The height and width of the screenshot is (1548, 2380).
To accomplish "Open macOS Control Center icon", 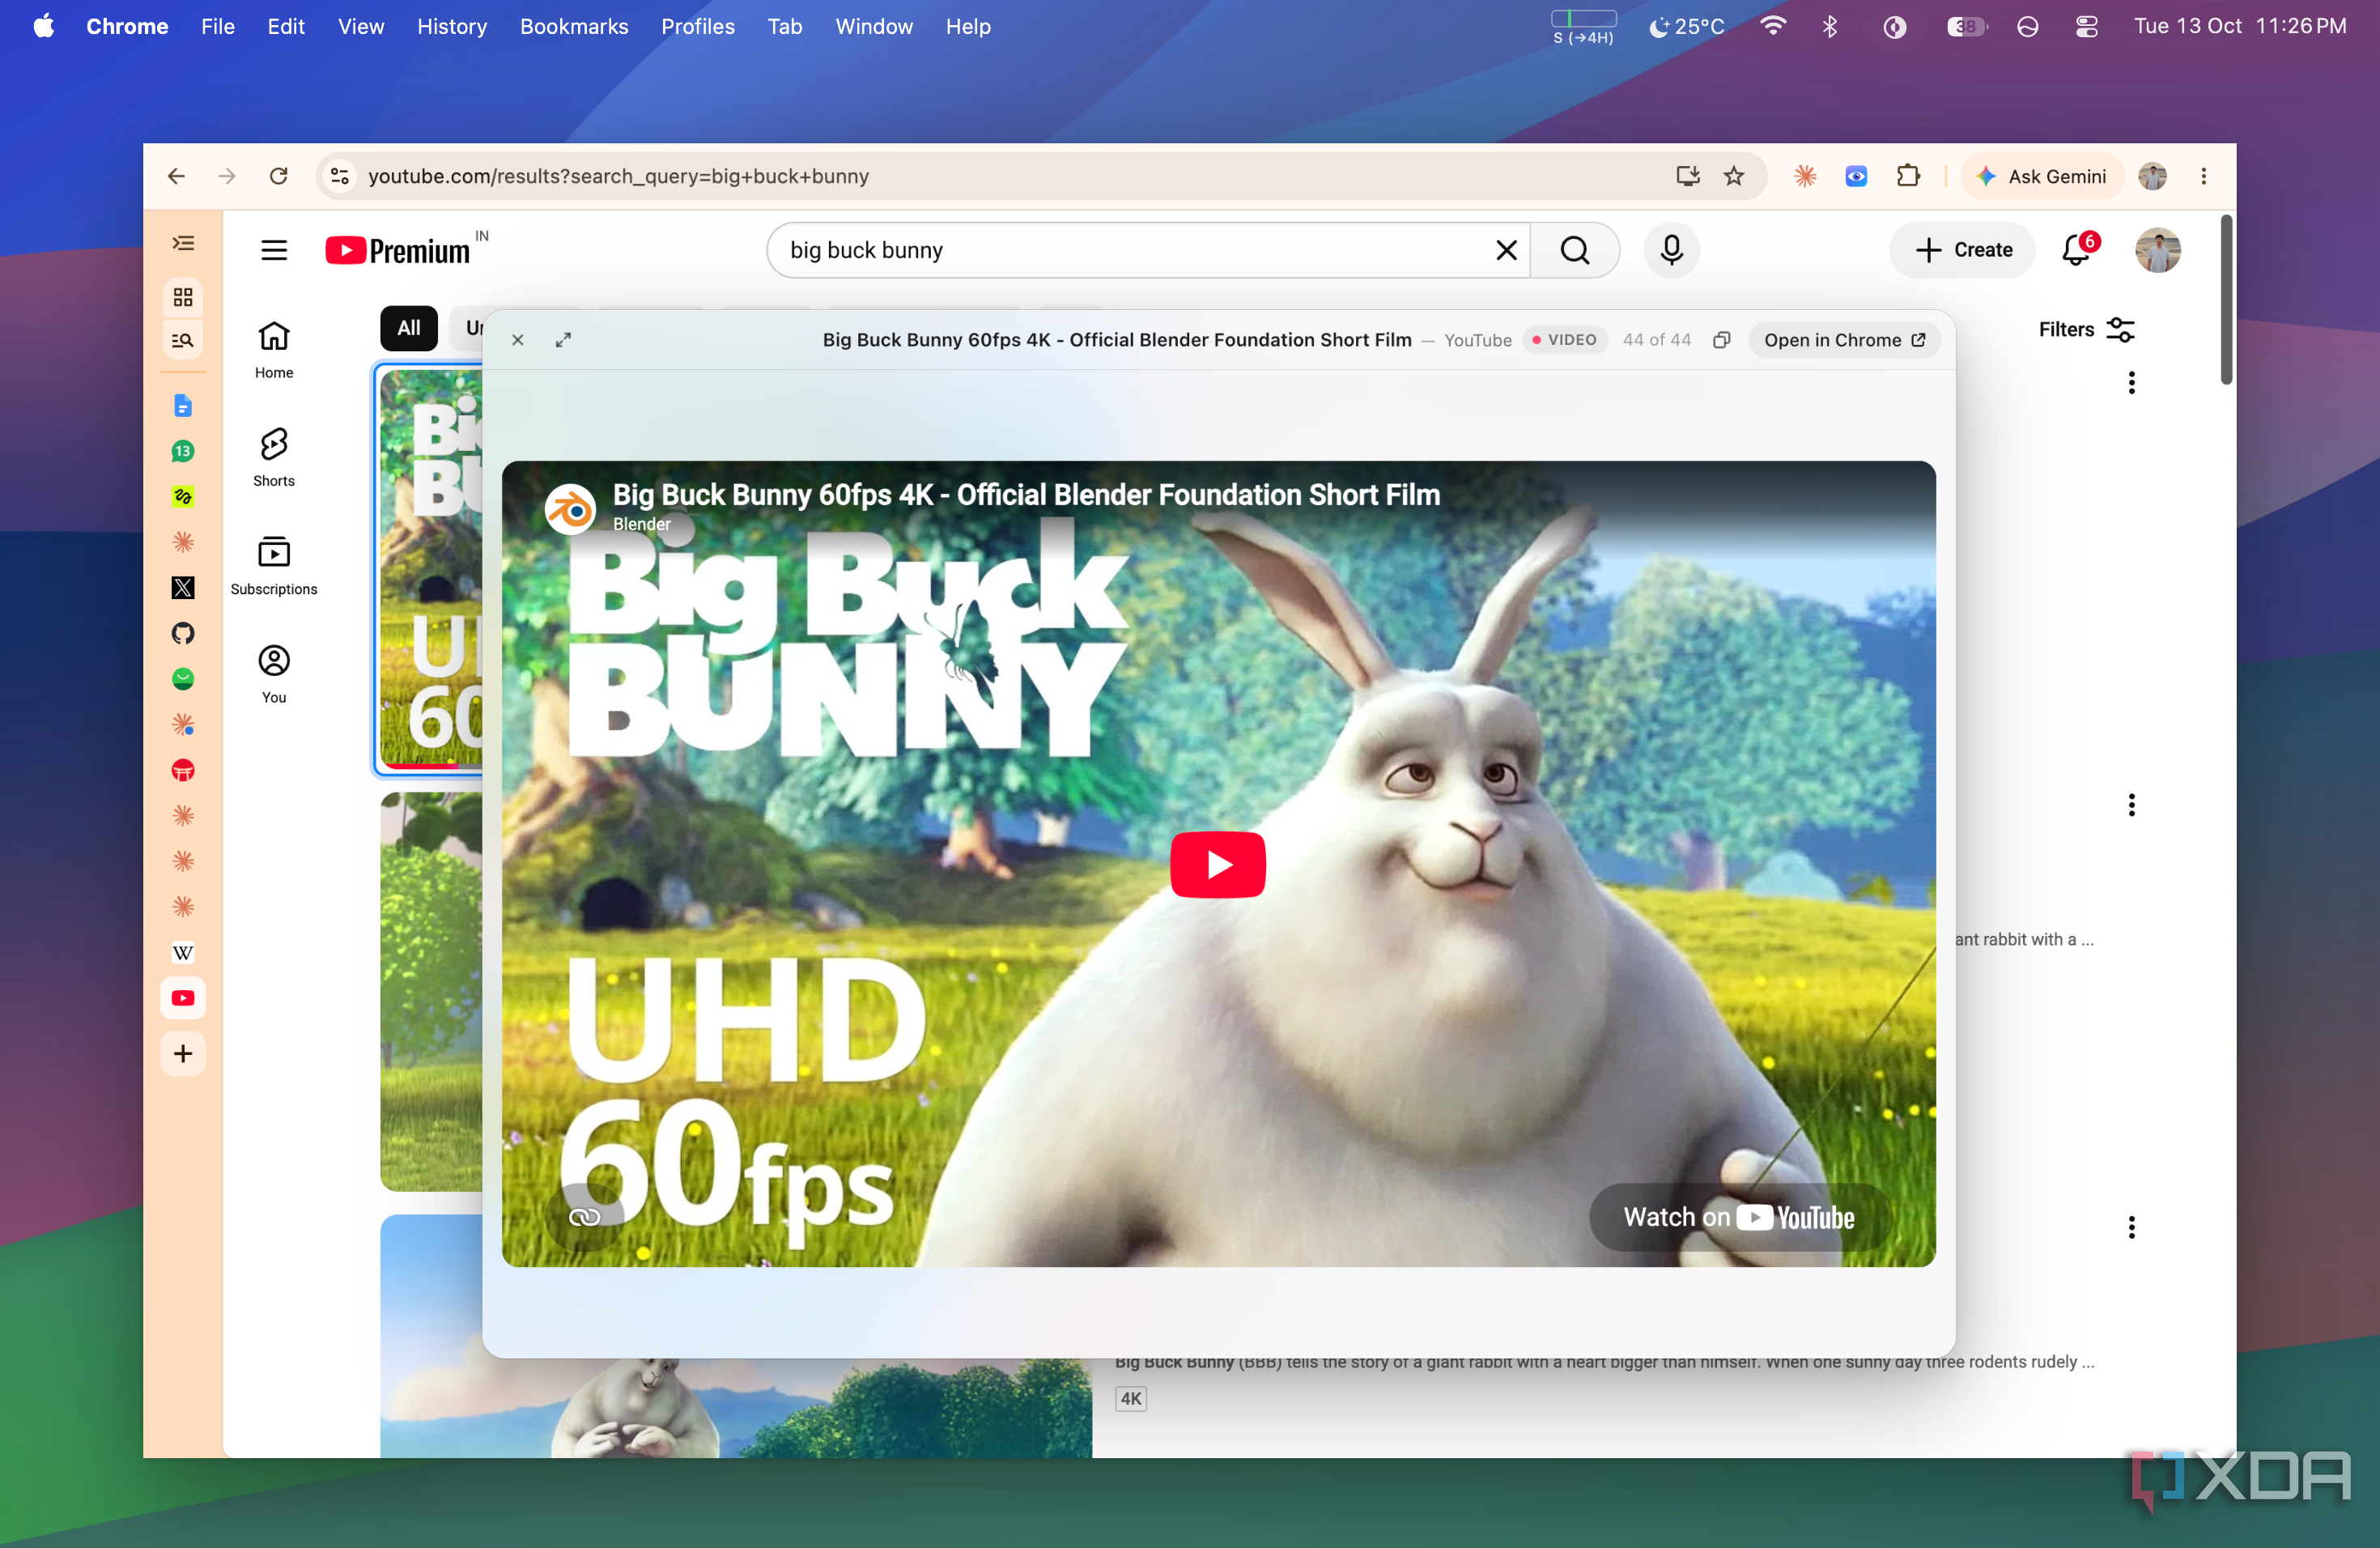I will [2086, 27].
